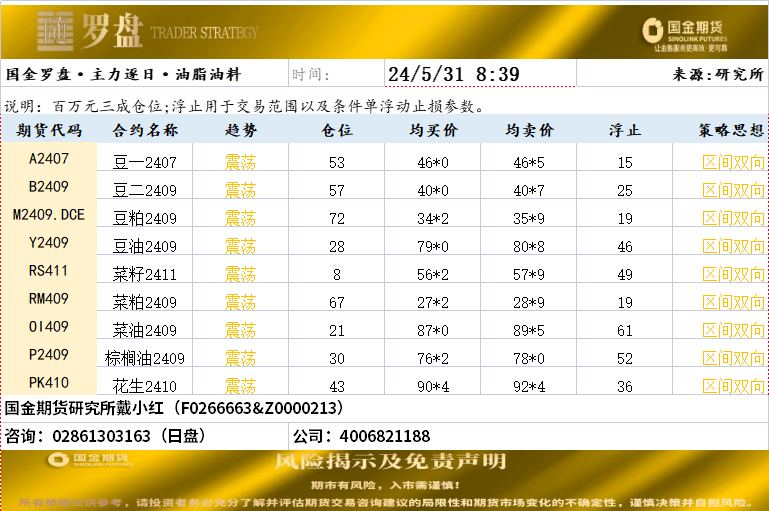The image size is (769, 511).
Task: Click the 期货代码 column header
Action: [49, 130]
